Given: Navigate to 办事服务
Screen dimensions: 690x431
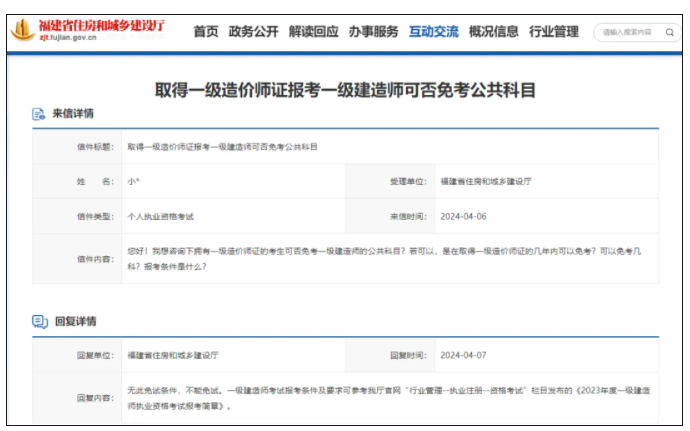Looking at the screenshot, I should tap(373, 32).
